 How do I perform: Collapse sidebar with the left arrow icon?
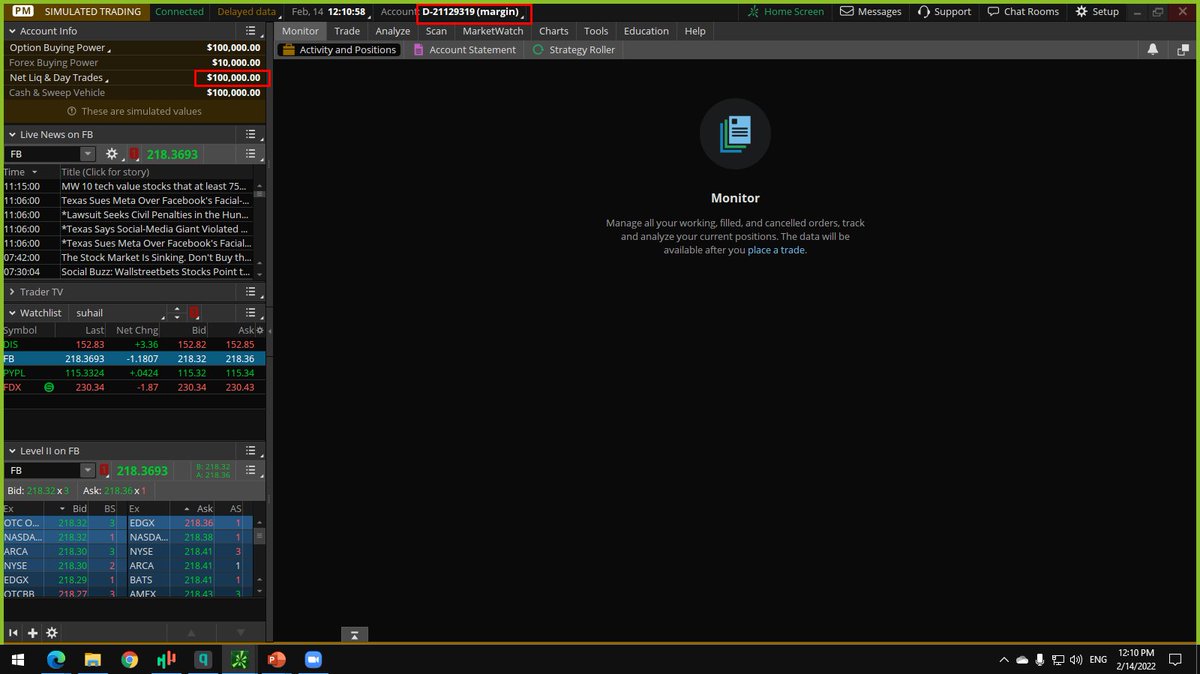pos(13,633)
